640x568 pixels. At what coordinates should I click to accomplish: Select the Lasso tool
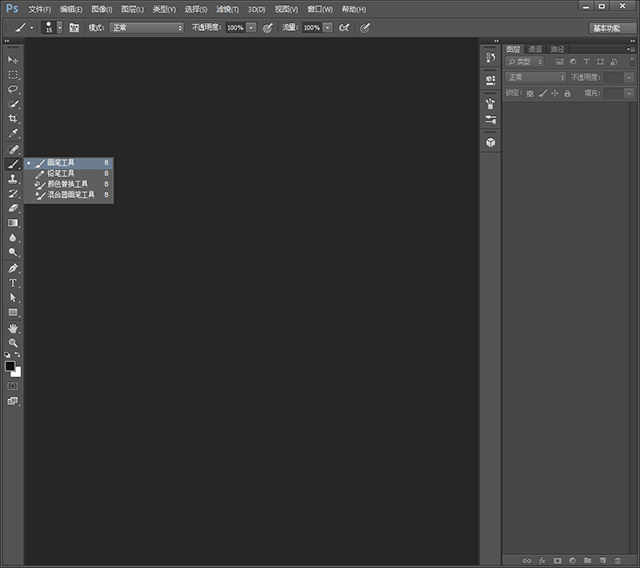click(13, 89)
